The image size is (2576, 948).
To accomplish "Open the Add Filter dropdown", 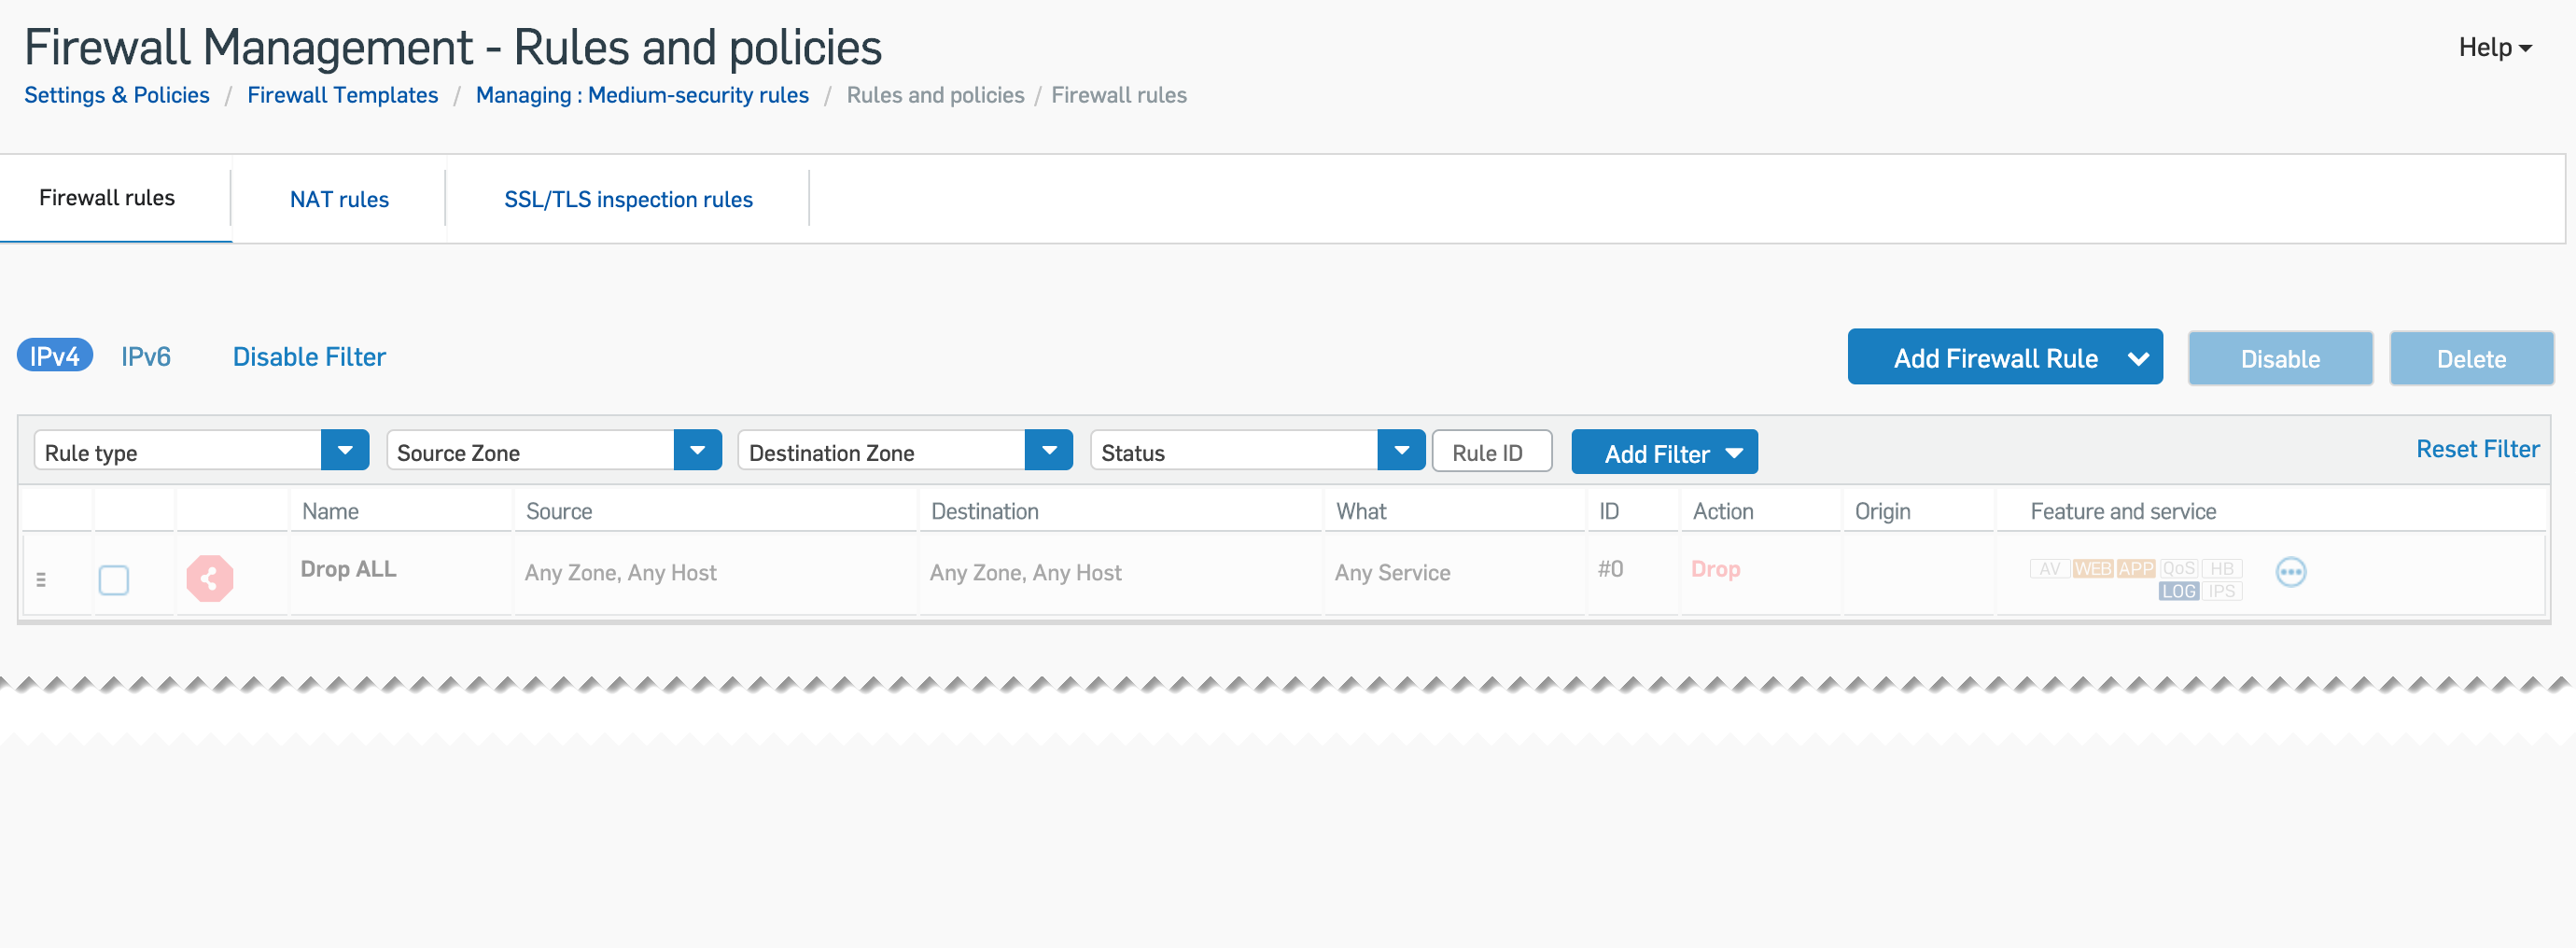I will pyautogui.click(x=1664, y=452).
